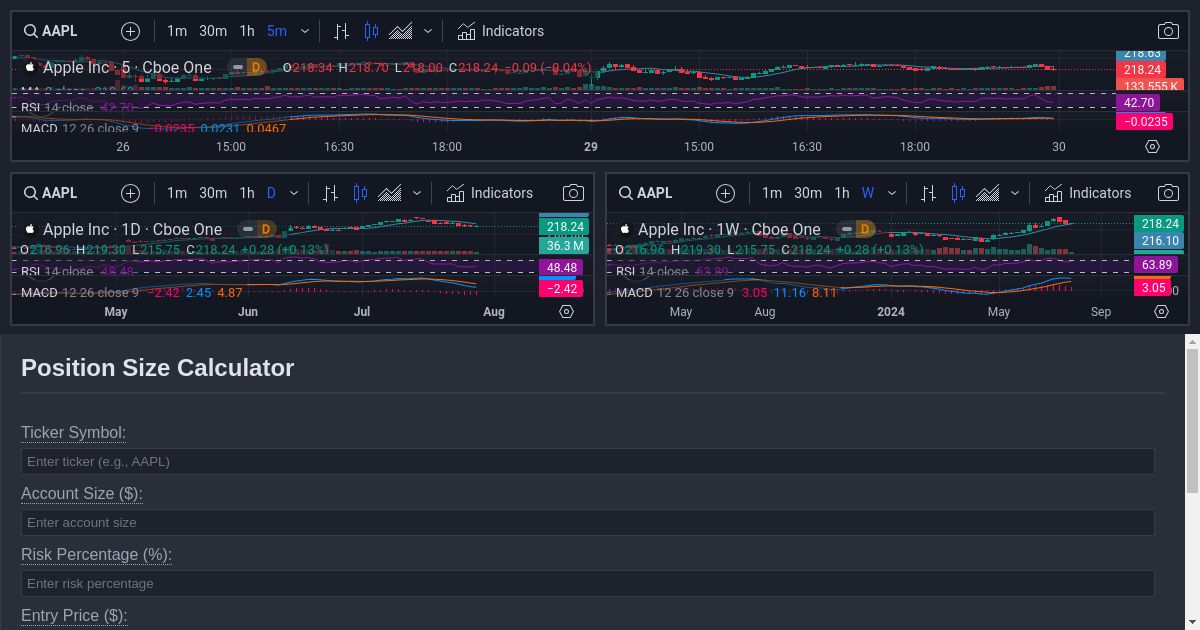Take a snapshot of the daily chart
Viewport: 1200px width, 630px height.
(573, 193)
